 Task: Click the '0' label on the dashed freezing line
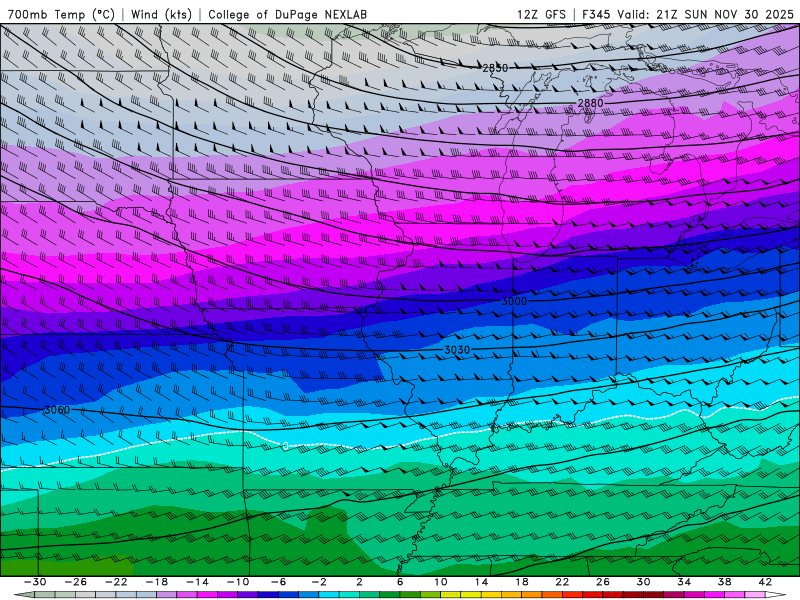(x=285, y=446)
